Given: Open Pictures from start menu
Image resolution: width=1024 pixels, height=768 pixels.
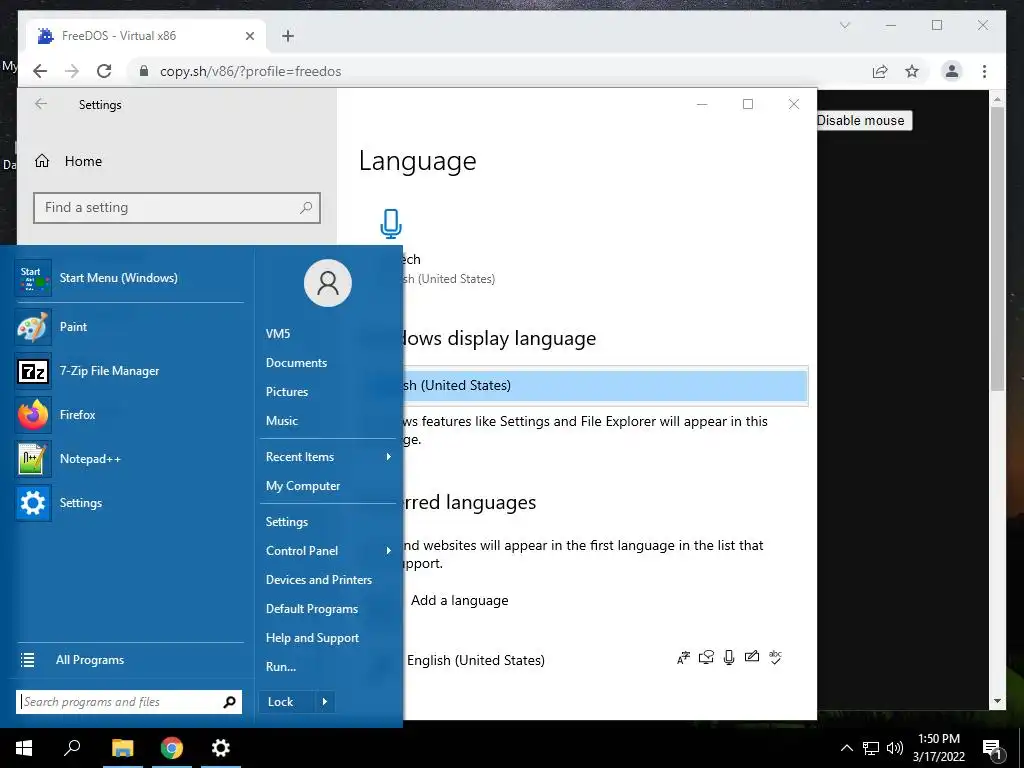Looking at the screenshot, I should (287, 392).
